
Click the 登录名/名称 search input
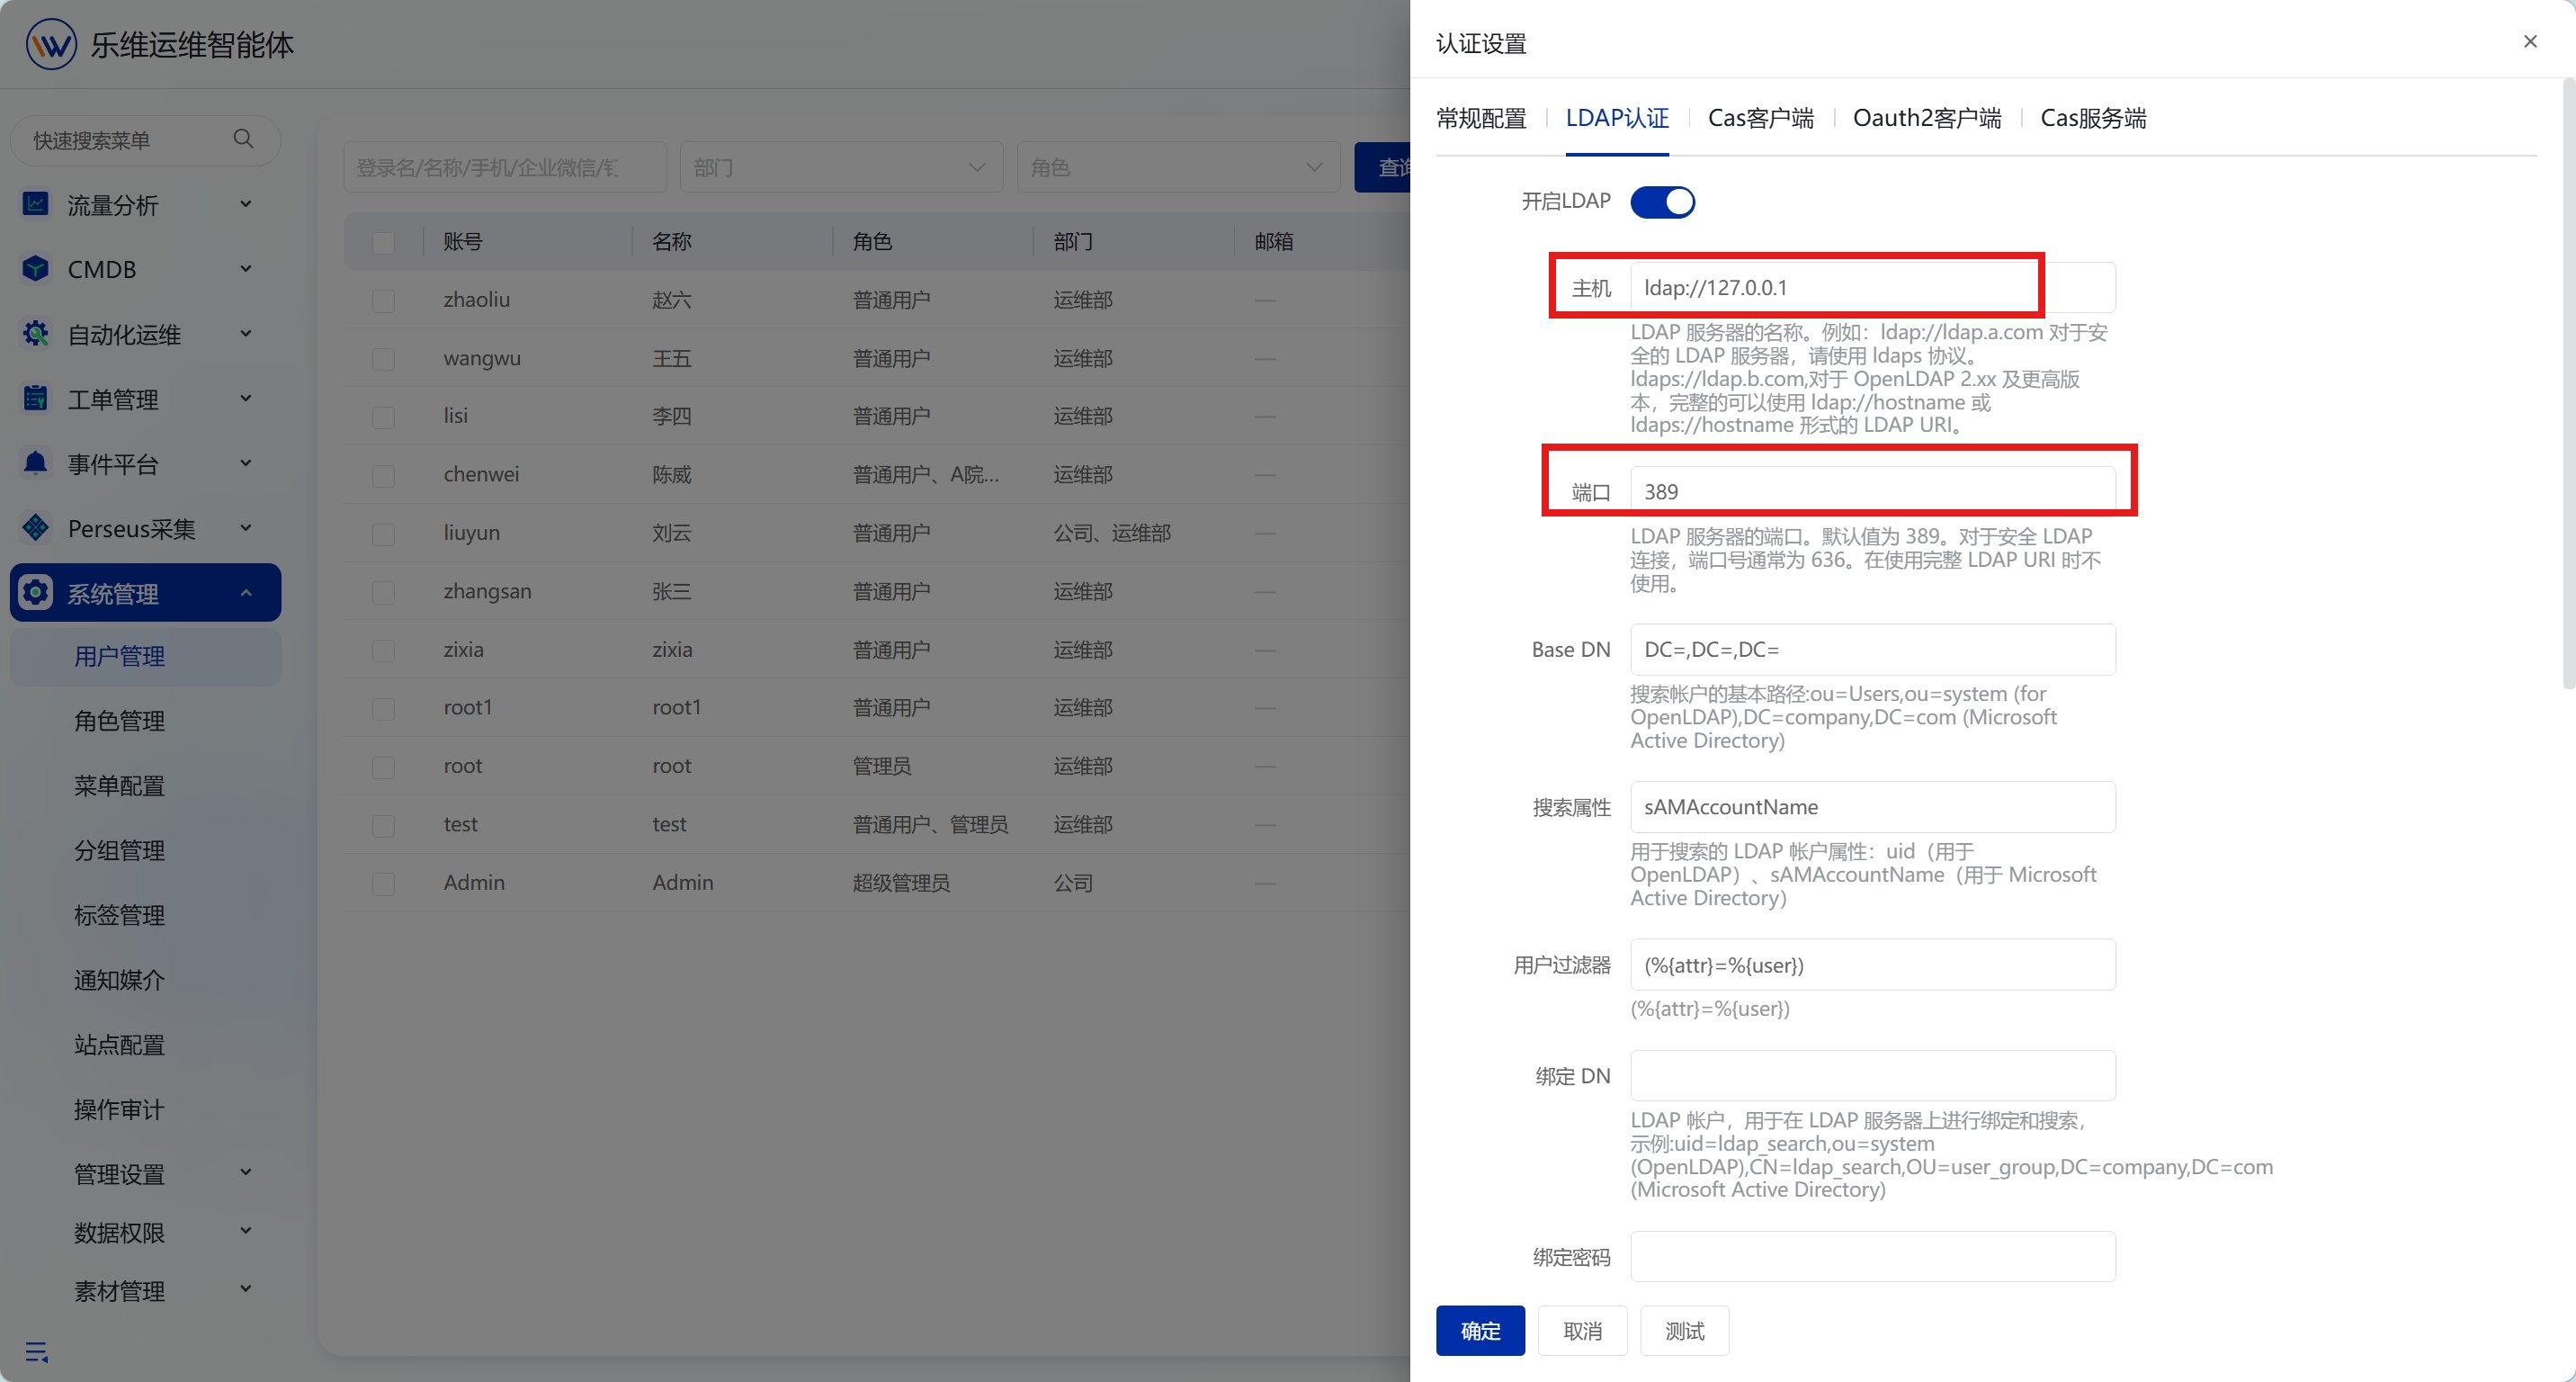tap(505, 167)
